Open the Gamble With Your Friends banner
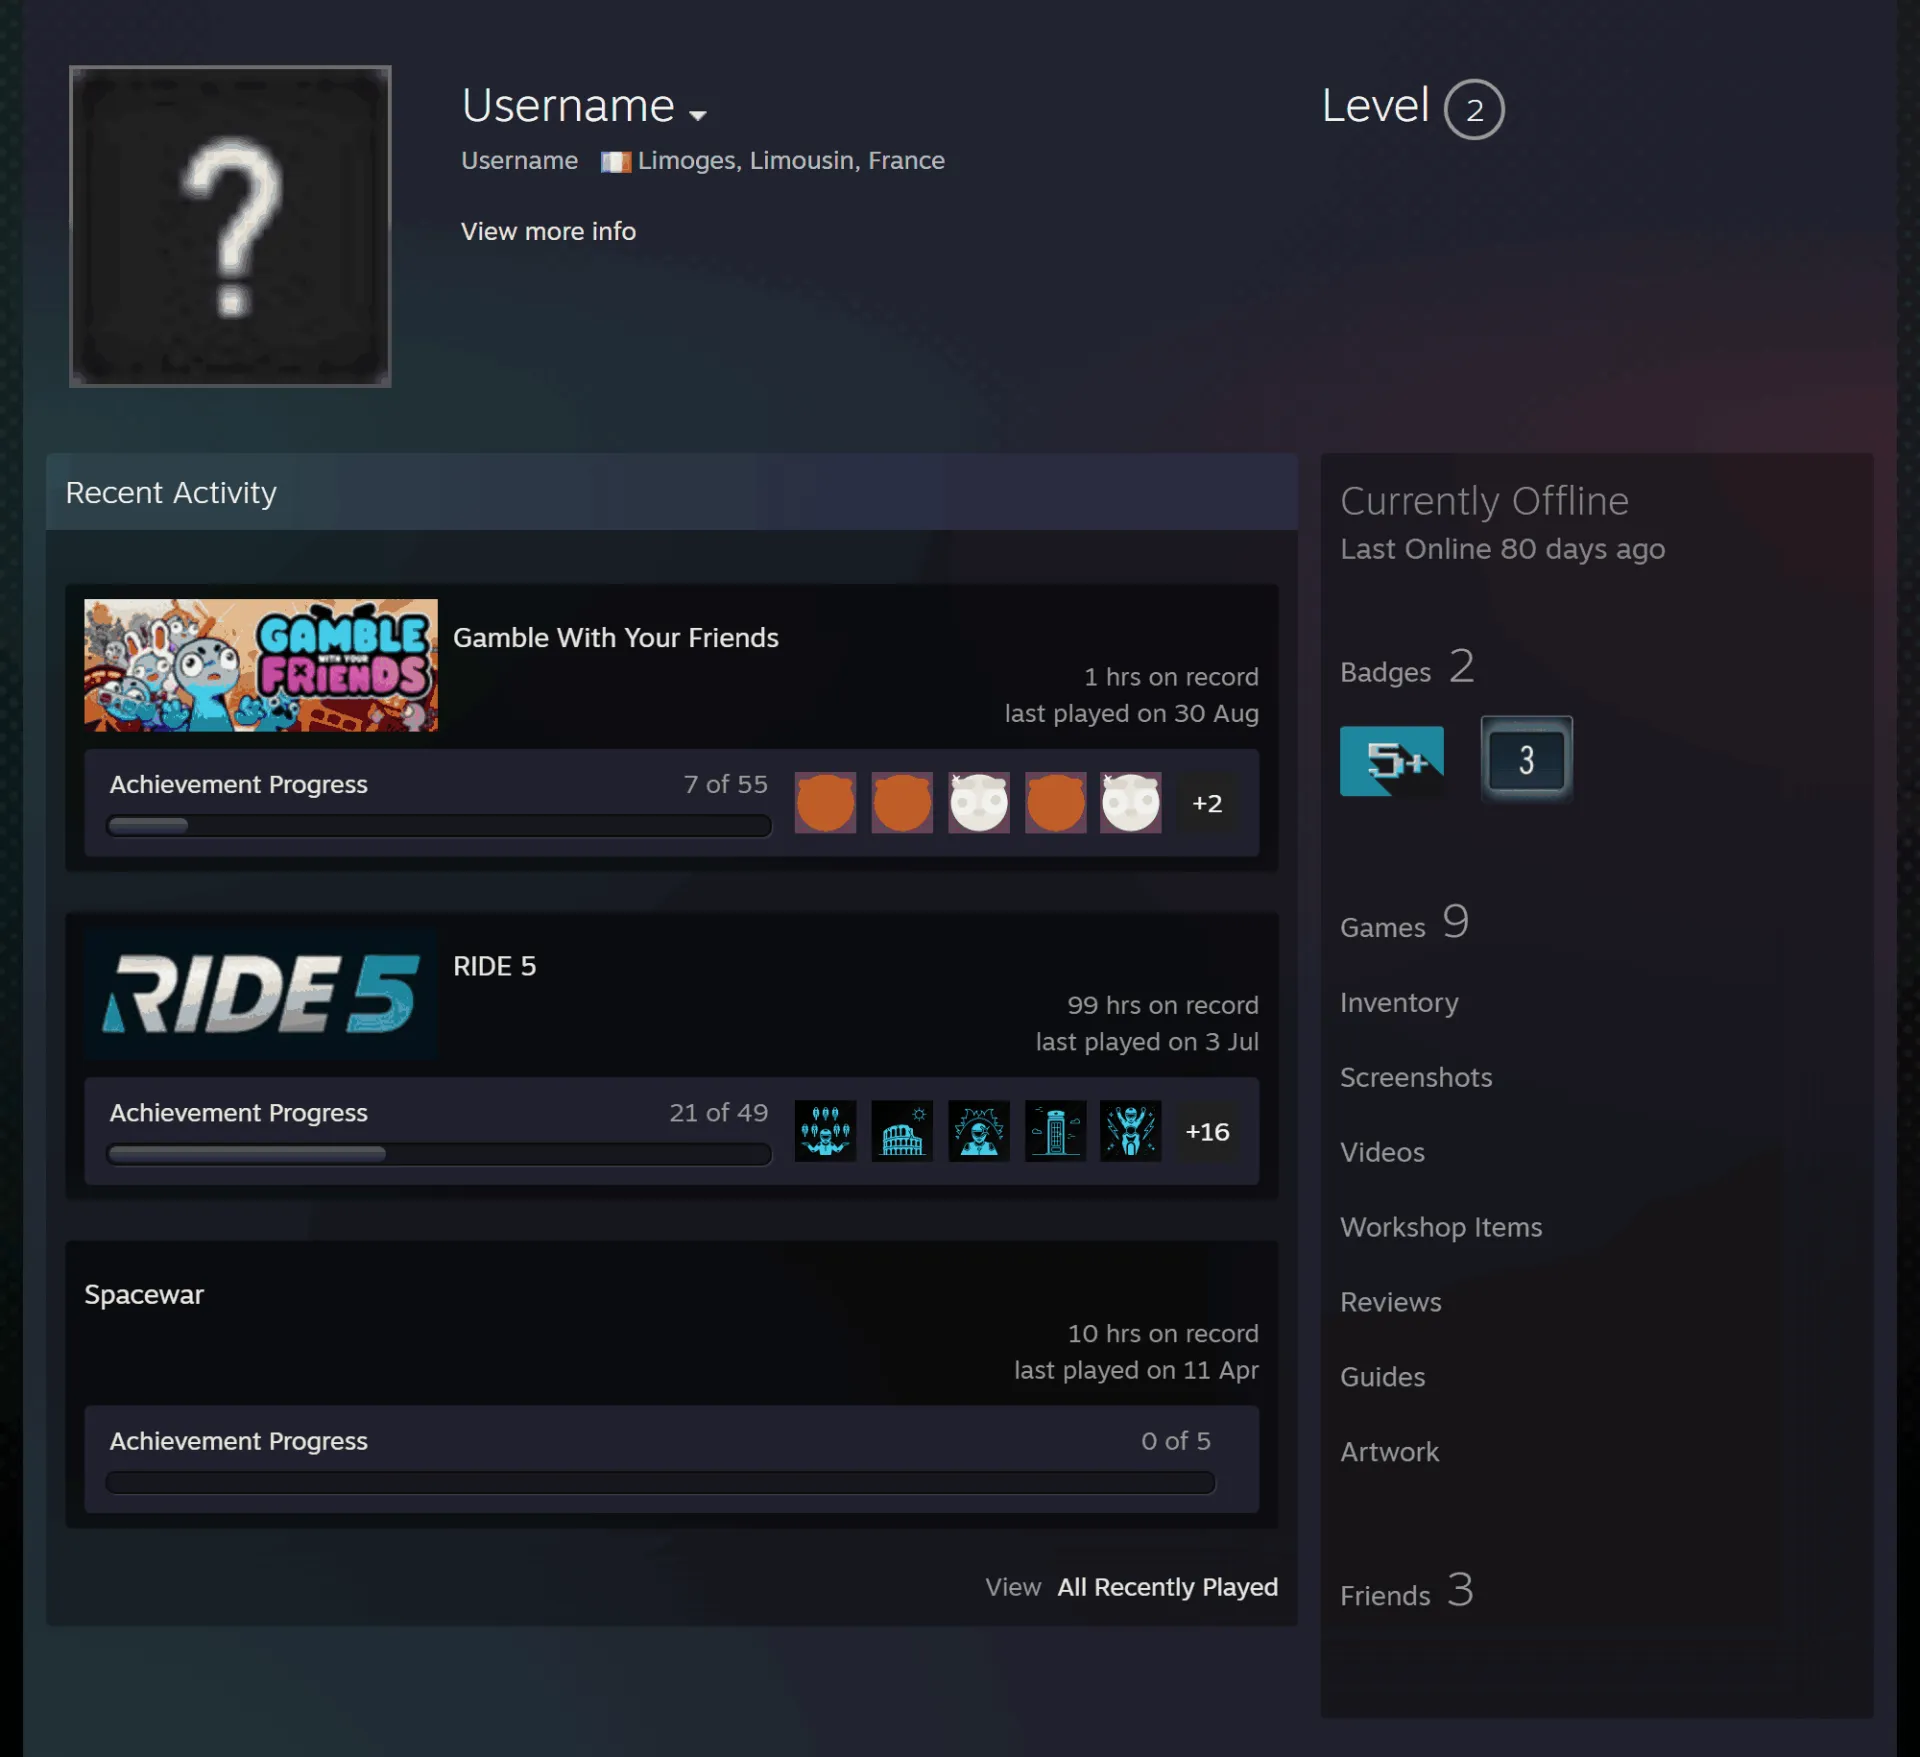Screen dimensions: 1920x1757 (x=261, y=665)
